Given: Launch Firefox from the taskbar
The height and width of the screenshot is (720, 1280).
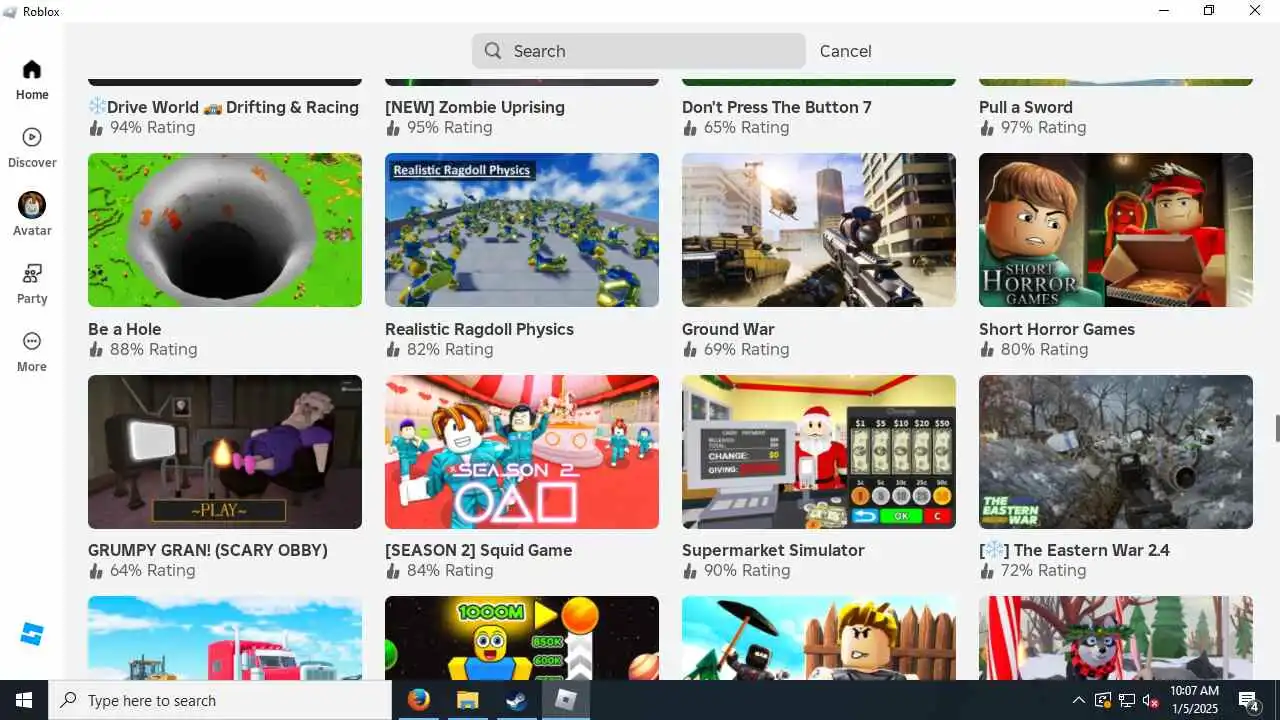Looking at the screenshot, I should coord(419,700).
